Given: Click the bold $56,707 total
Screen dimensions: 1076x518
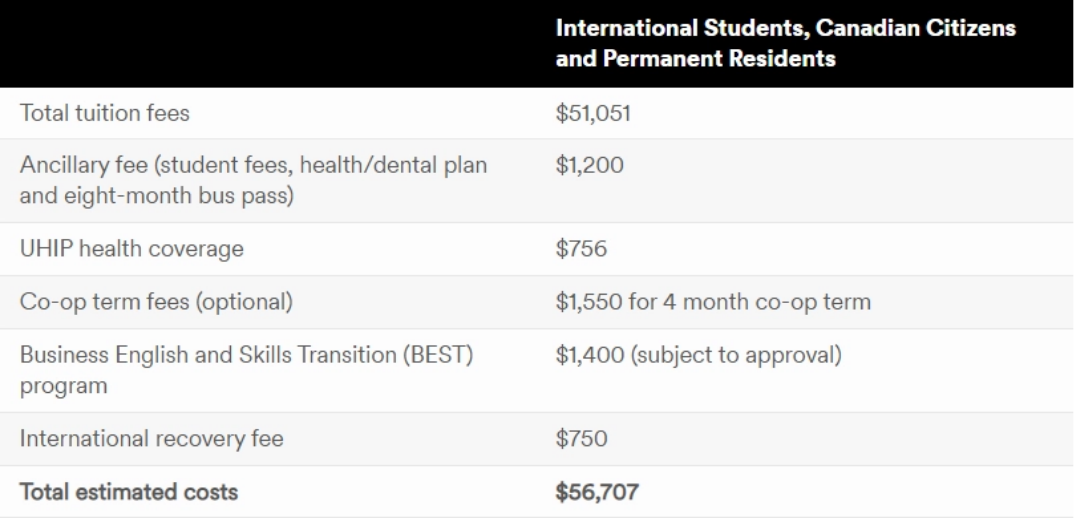Looking at the screenshot, I should click(597, 492).
